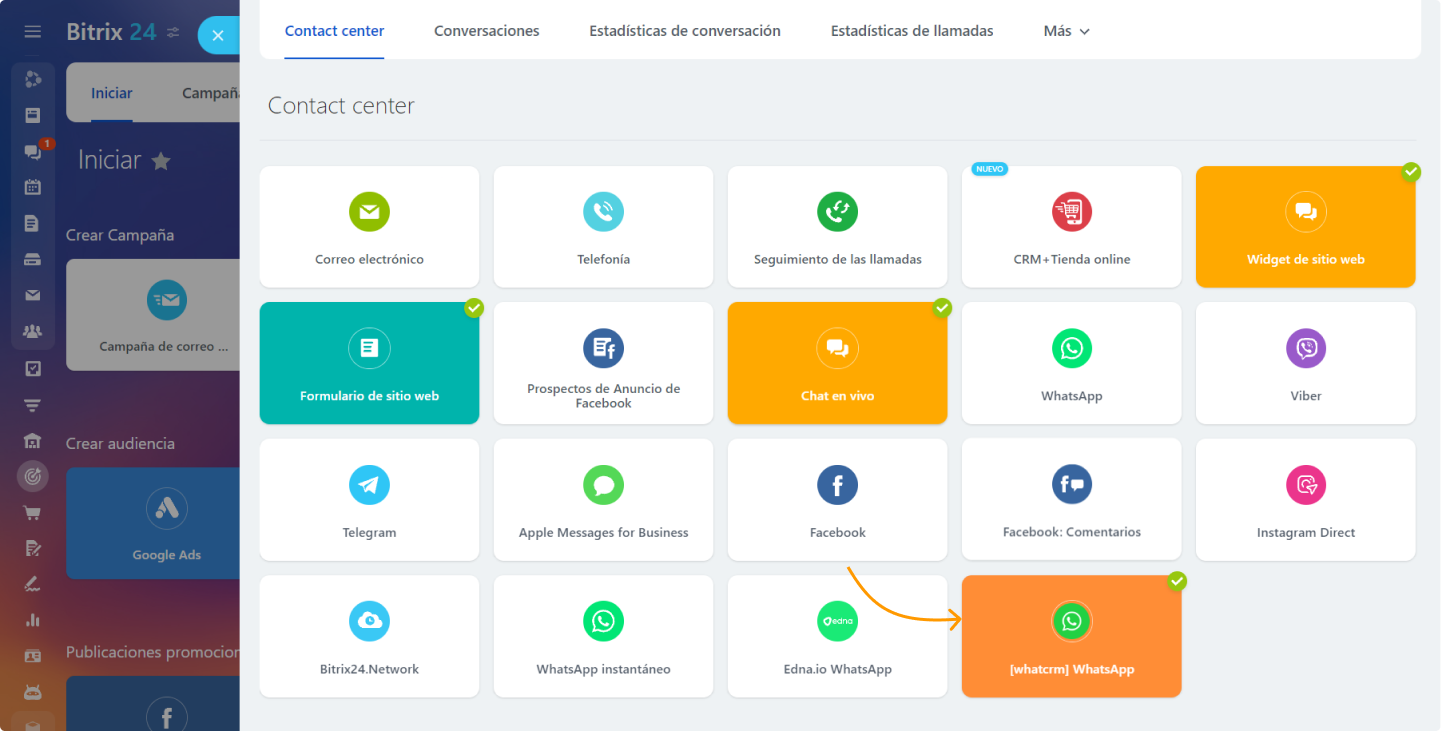Open the Formulario de sitio web card

369,363
